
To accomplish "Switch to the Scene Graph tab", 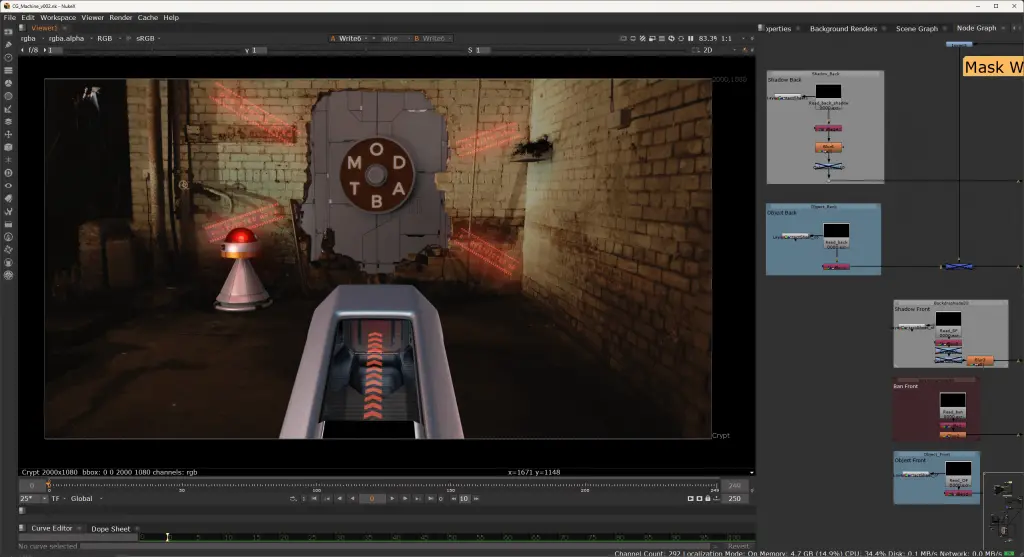I will 916,29.
